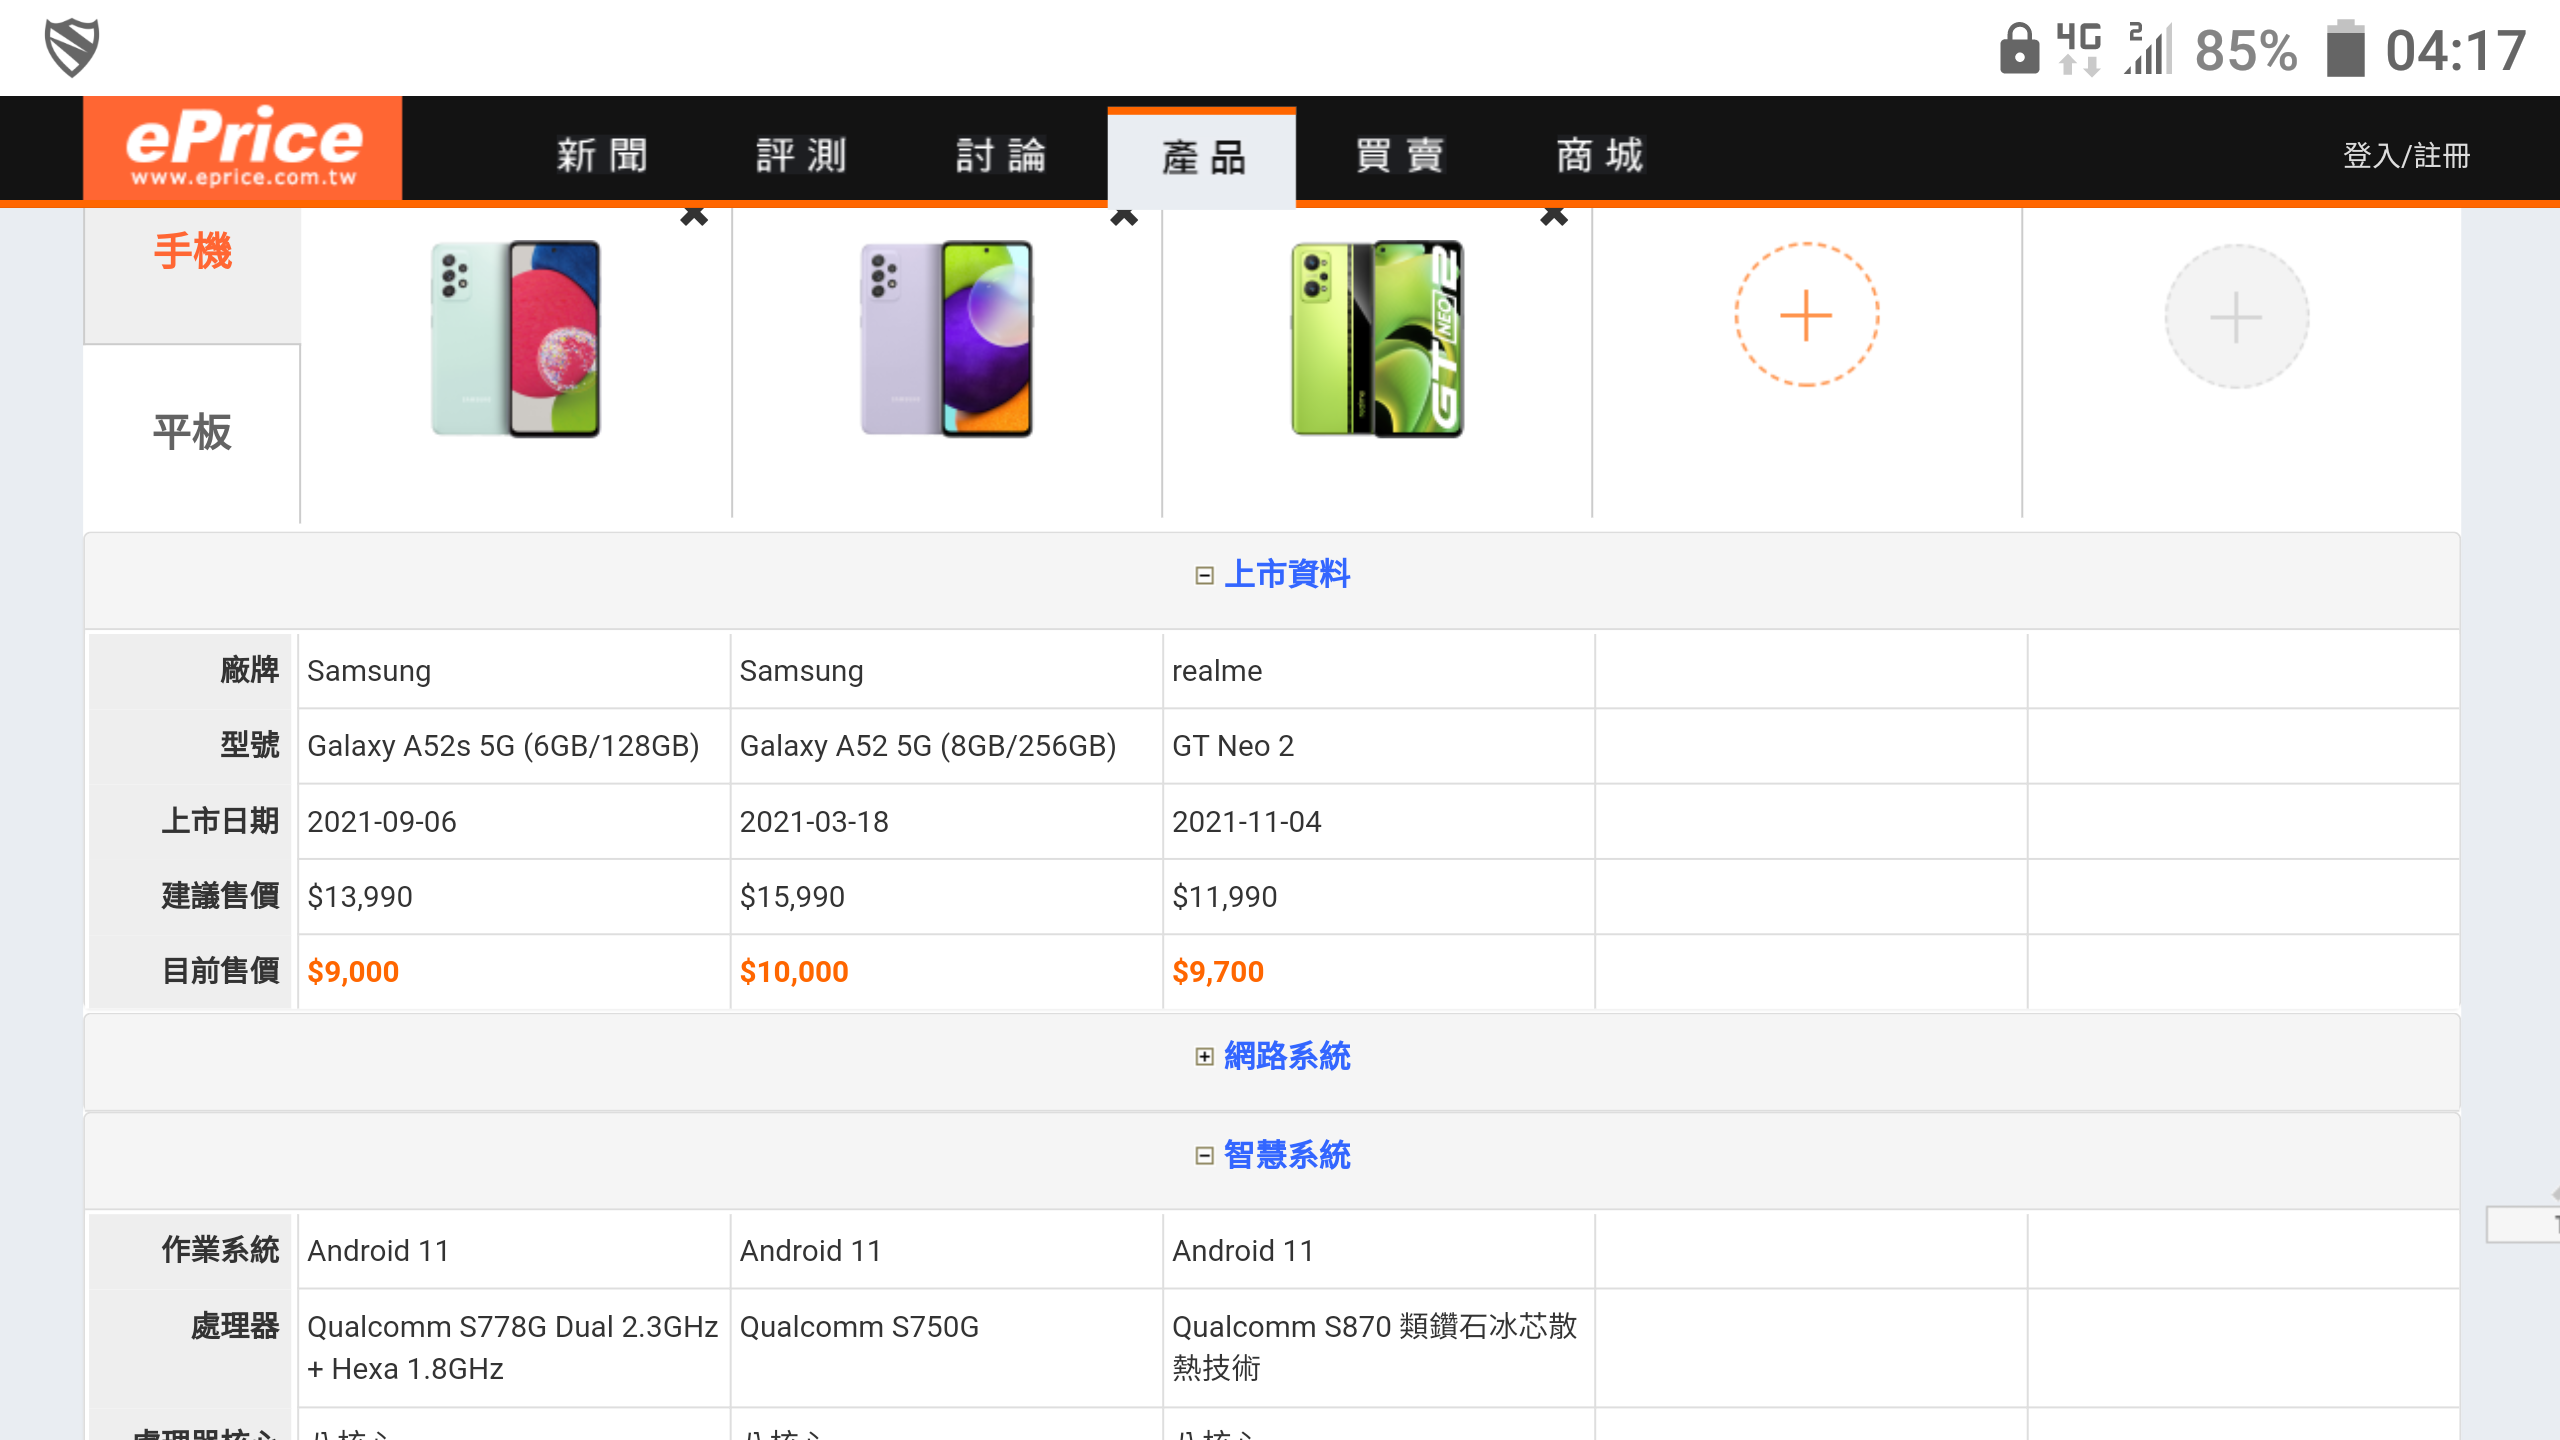The image size is (2560, 1440).
Task: Click launch date 2021-03-18
Action: (814, 822)
